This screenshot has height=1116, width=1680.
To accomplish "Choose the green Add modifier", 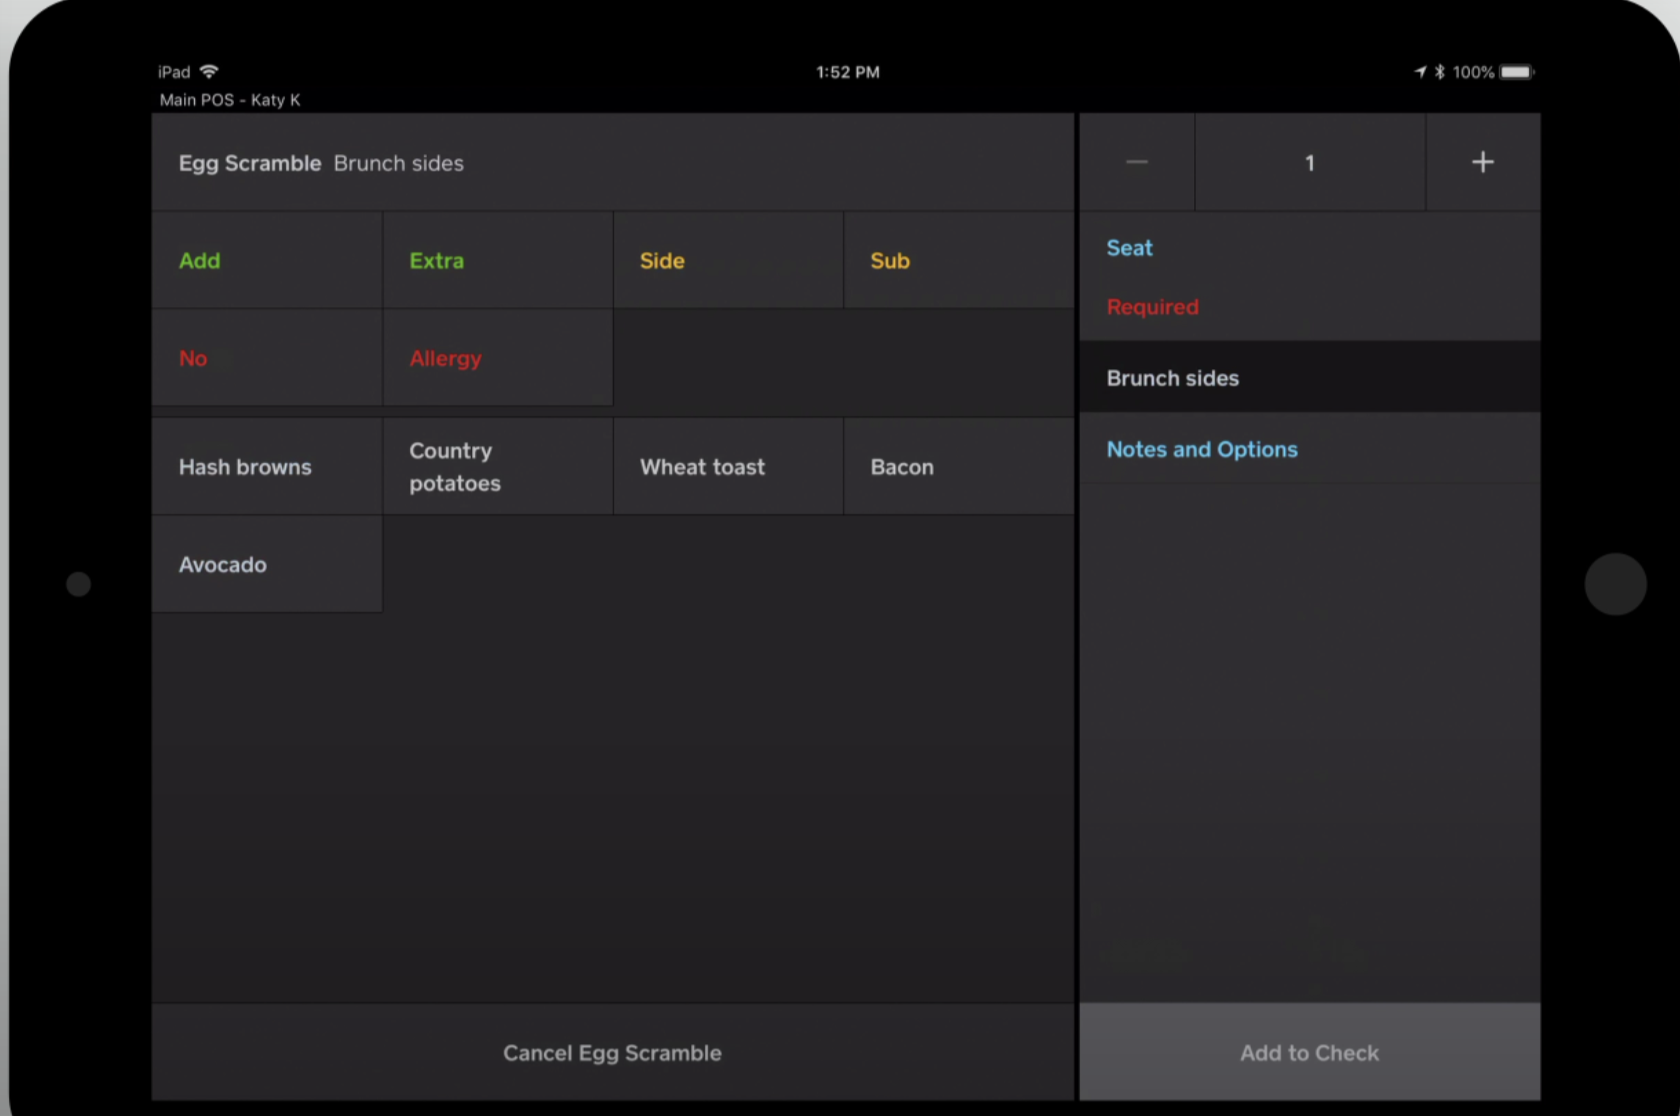I will [x=266, y=260].
